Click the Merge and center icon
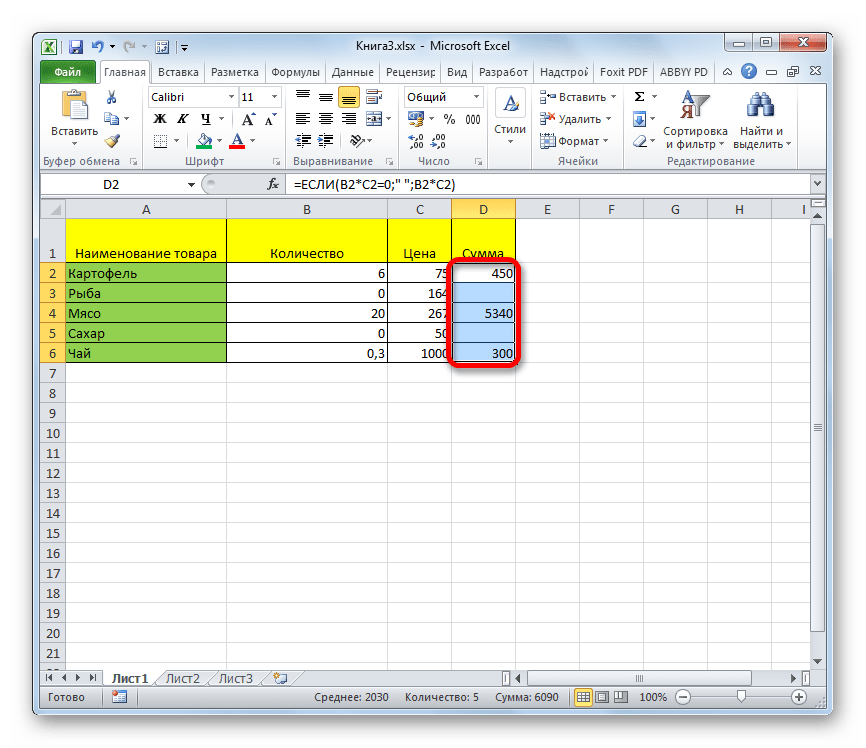 (x=374, y=119)
